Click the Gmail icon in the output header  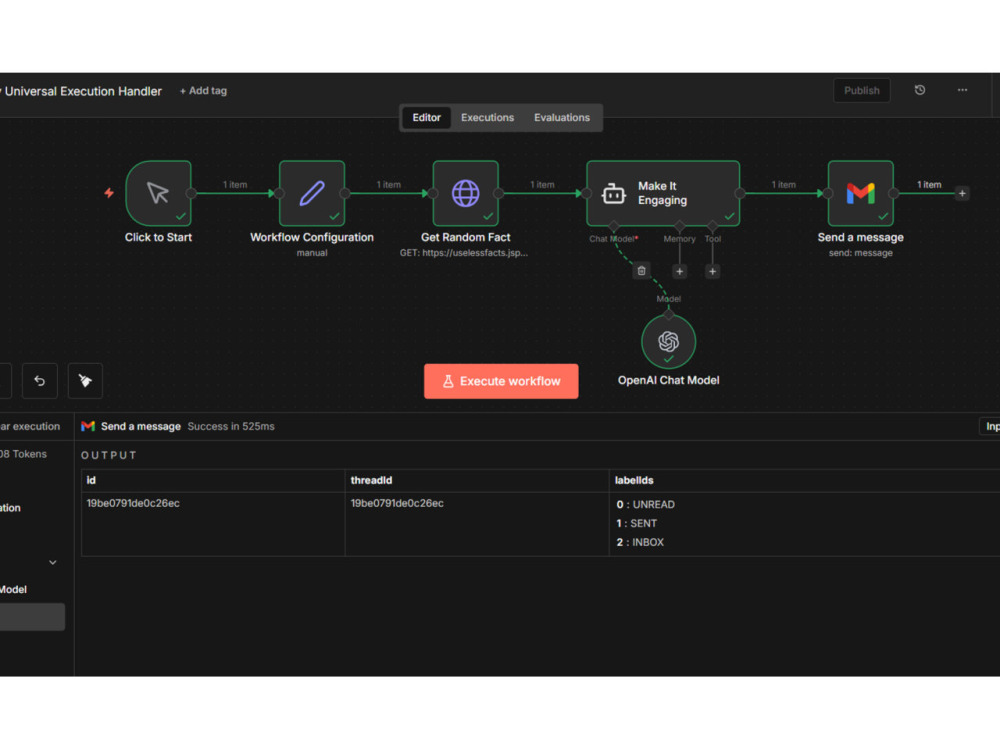point(88,426)
